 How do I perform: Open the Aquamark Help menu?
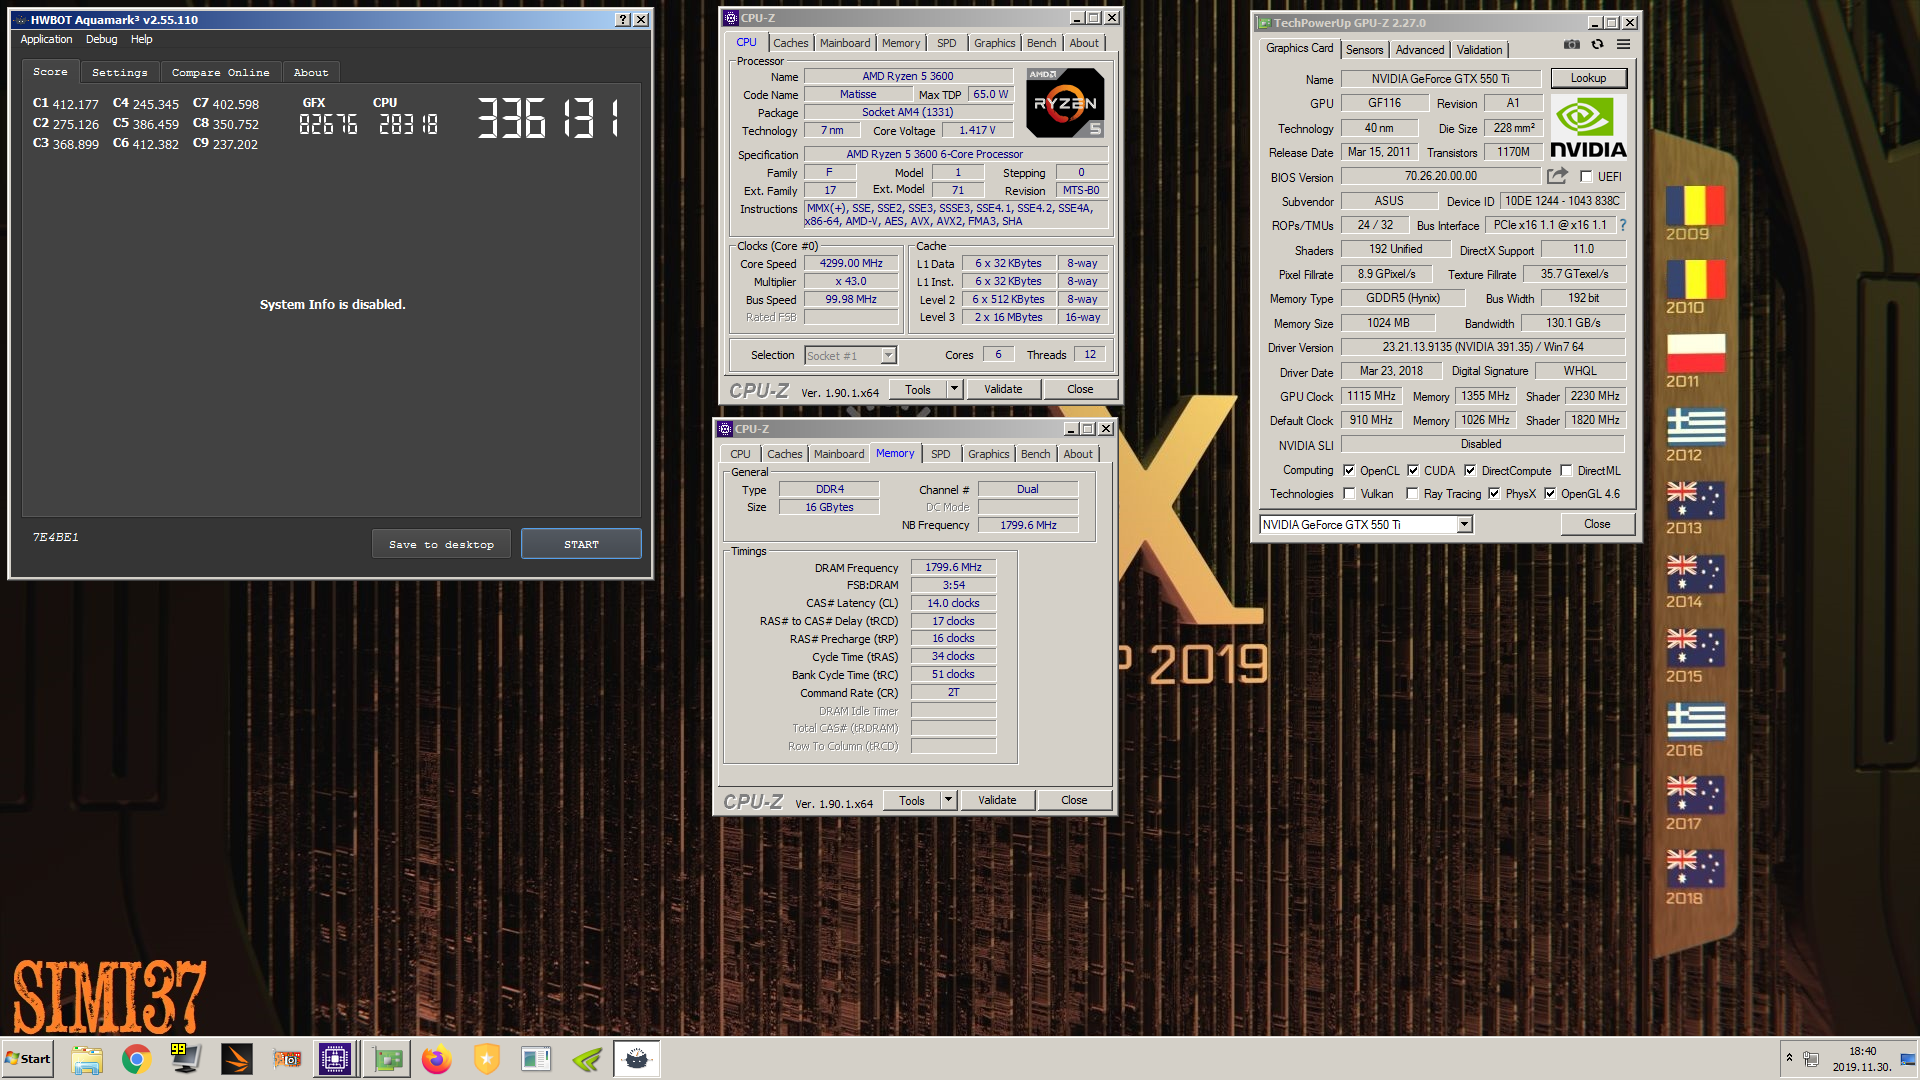click(x=142, y=40)
